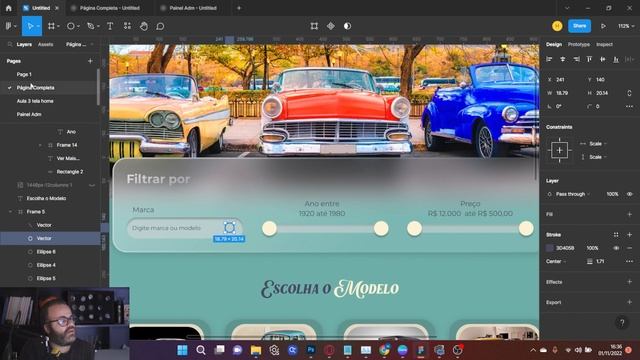640x360 pixels.
Task: Add a new page with the plus icon
Action: pyautogui.click(x=90, y=61)
